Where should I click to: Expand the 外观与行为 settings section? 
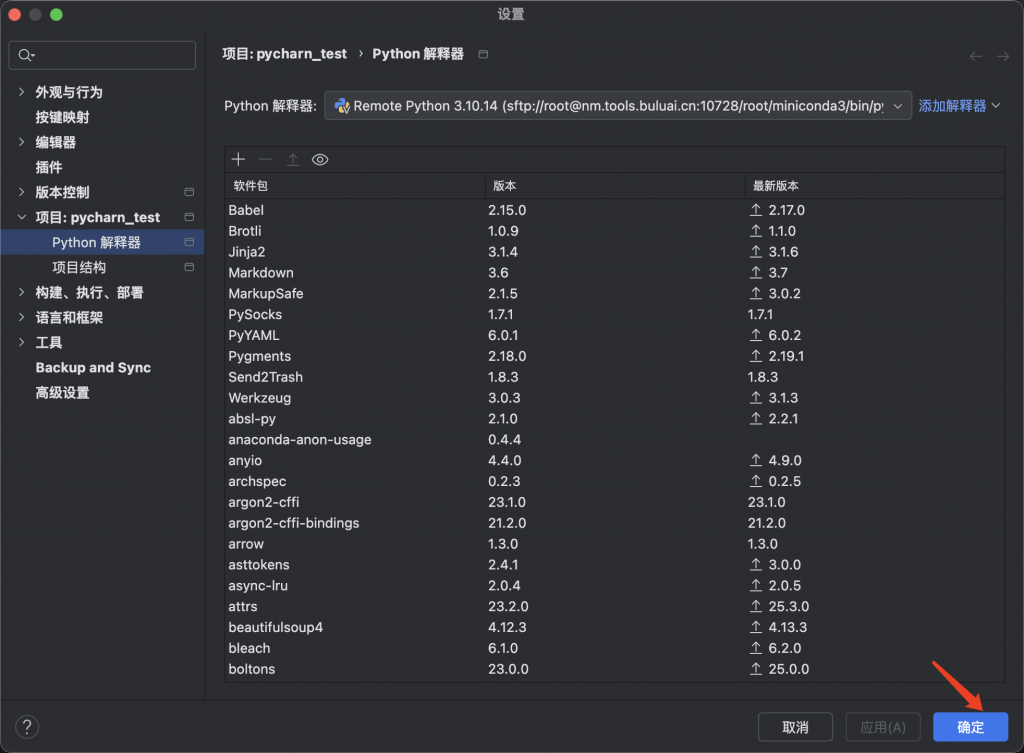[x=22, y=92]
